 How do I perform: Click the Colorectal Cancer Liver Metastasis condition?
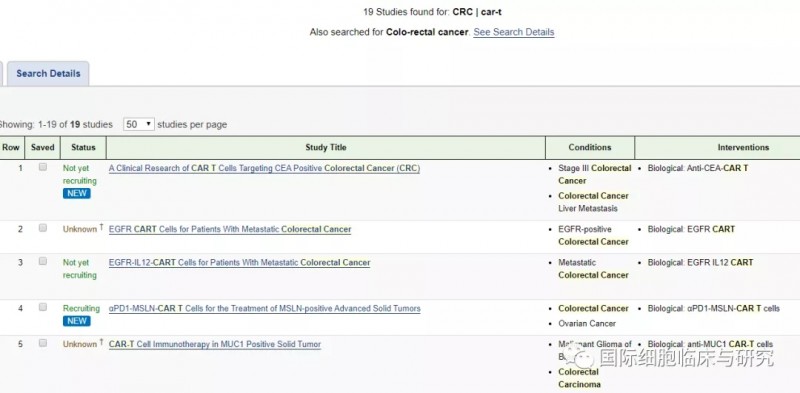pos(593,202)
